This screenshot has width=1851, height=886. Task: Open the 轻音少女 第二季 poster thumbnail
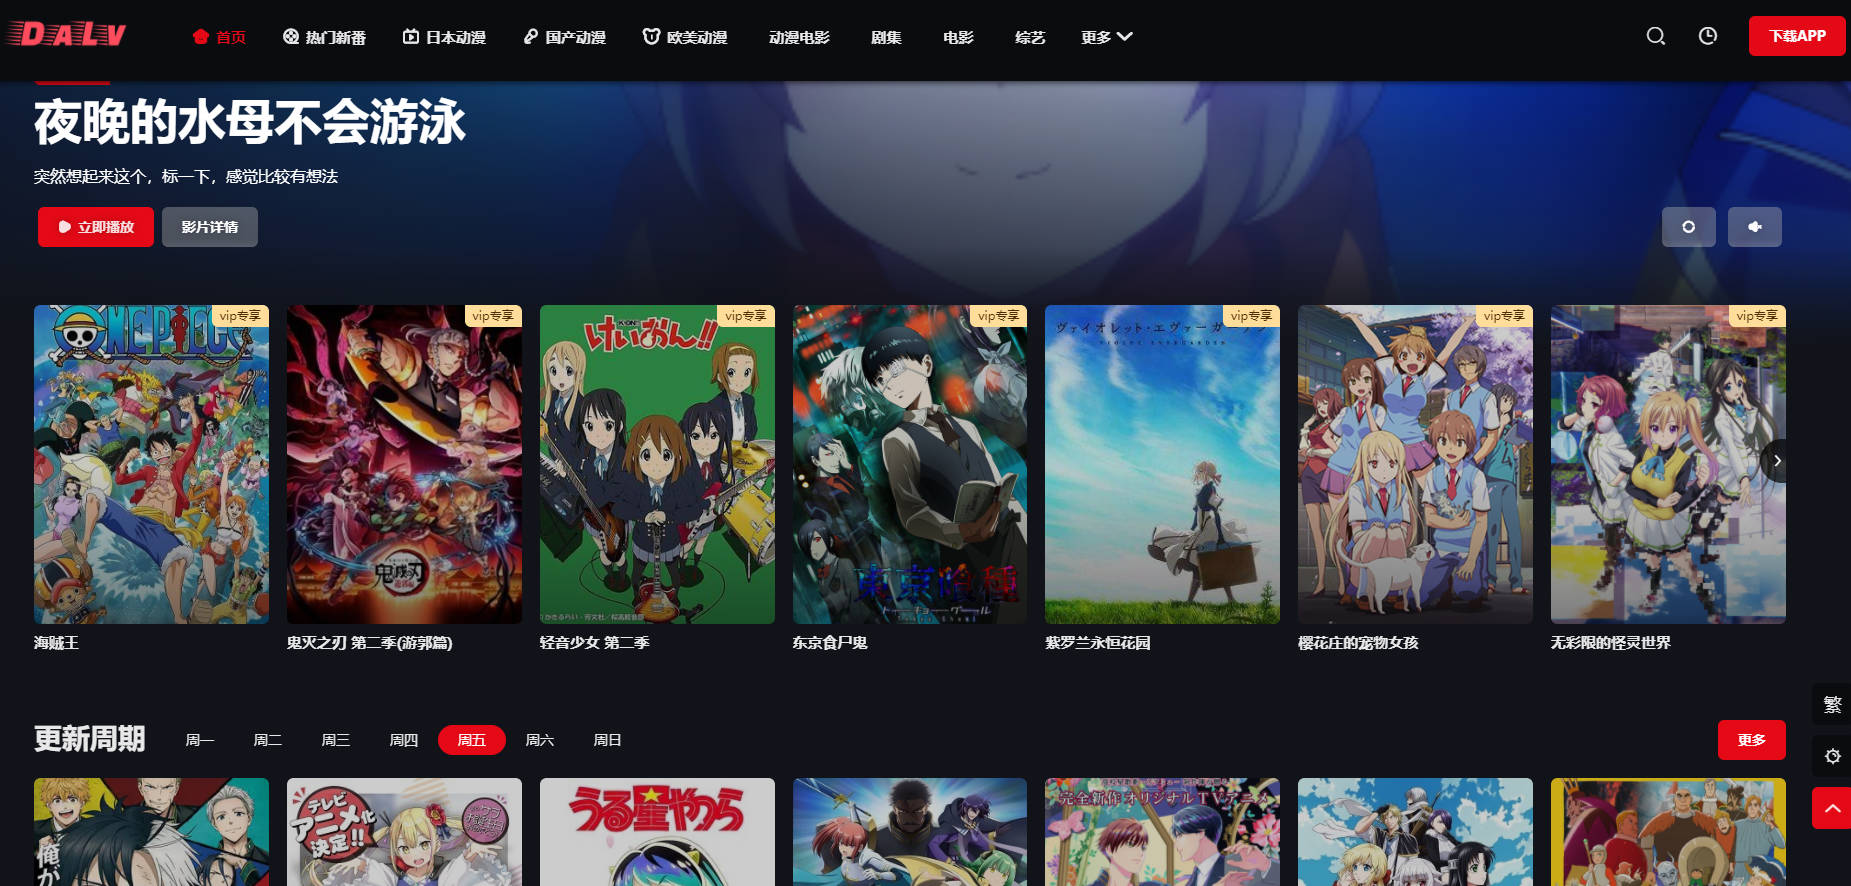pos(657,464)
